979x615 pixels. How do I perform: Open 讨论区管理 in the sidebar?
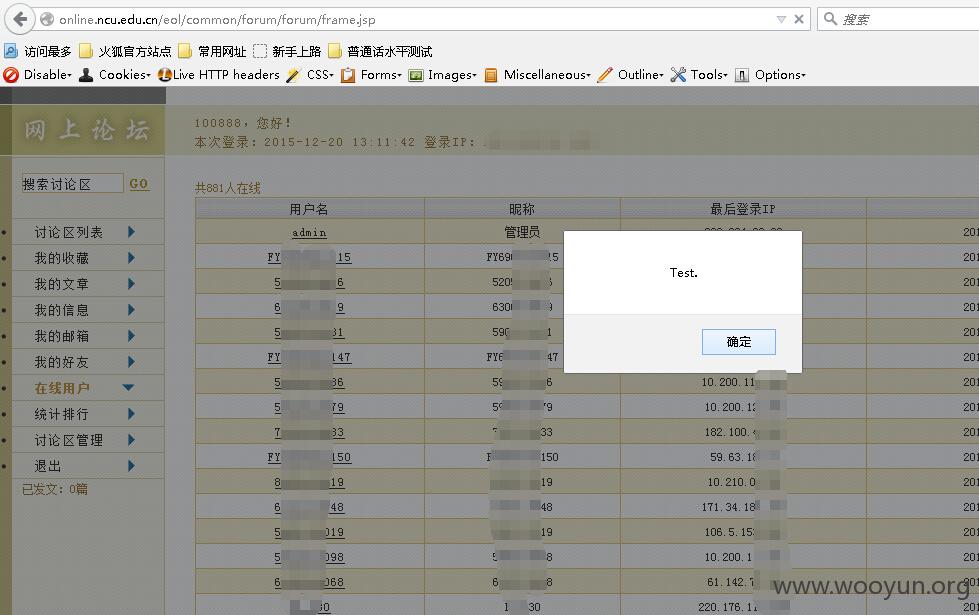pos(69,440)
